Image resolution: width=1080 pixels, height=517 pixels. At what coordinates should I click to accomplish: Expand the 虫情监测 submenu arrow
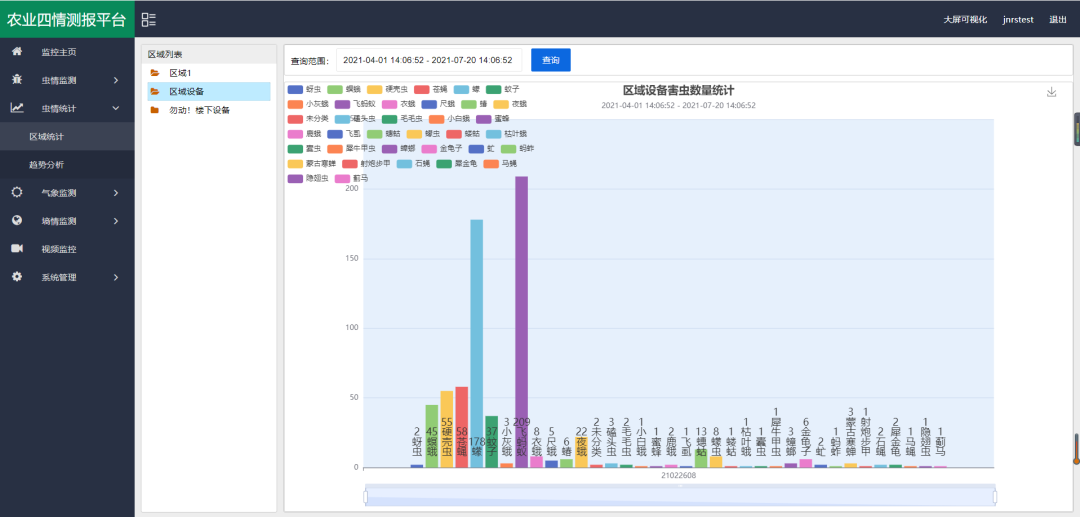[x=116, y=81]
